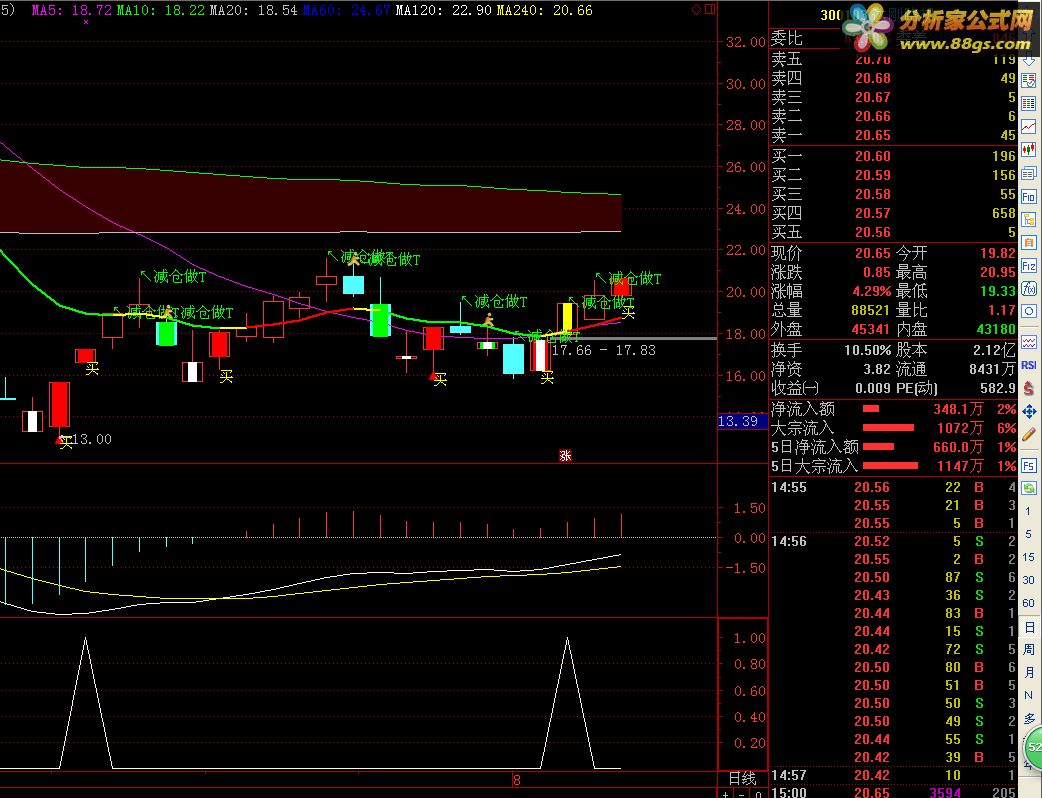Select the weekly '周' period
The width and height of the screenshot is (1042, 798).
[1029, 649]
